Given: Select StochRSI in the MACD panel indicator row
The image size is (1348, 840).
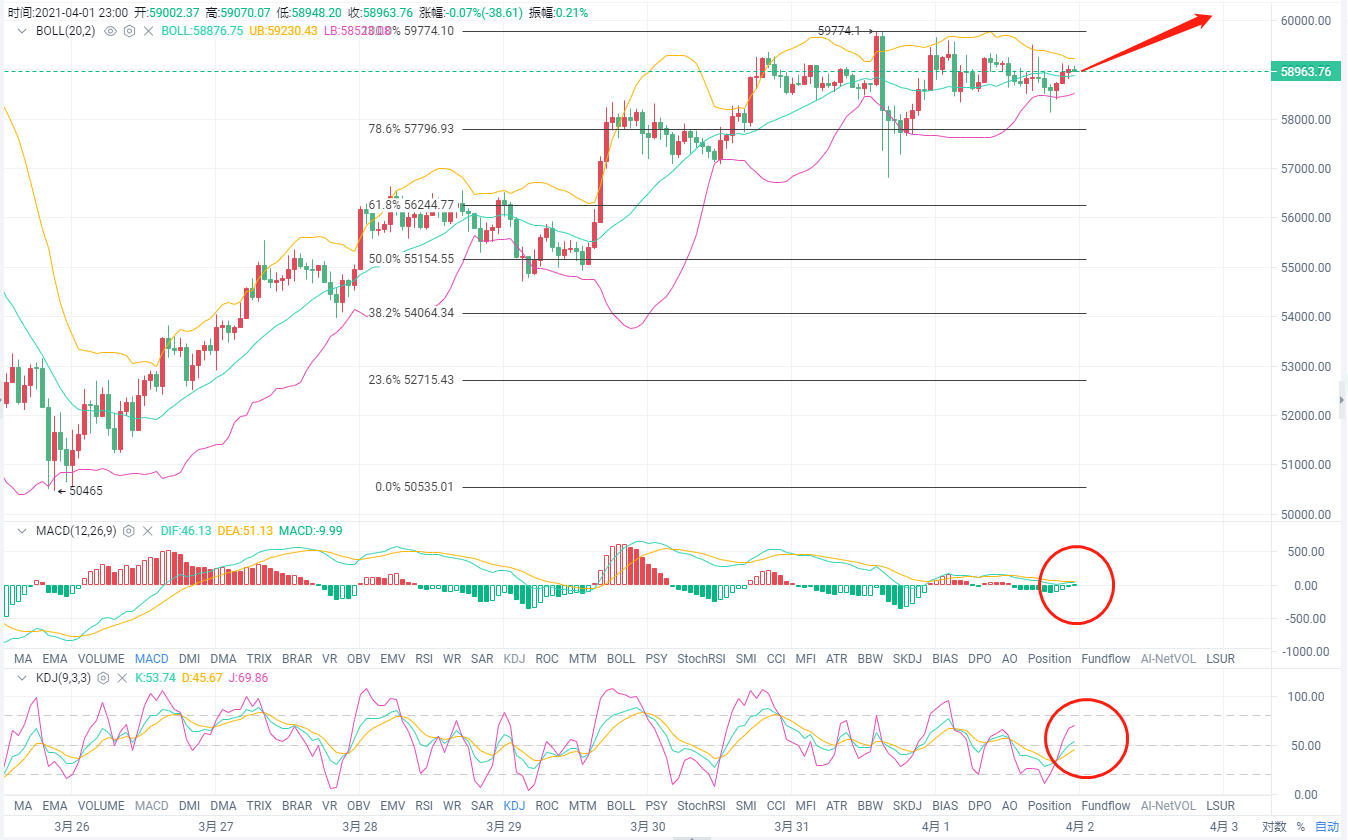Looking at the screenshot, I should [x=701, y=659].
